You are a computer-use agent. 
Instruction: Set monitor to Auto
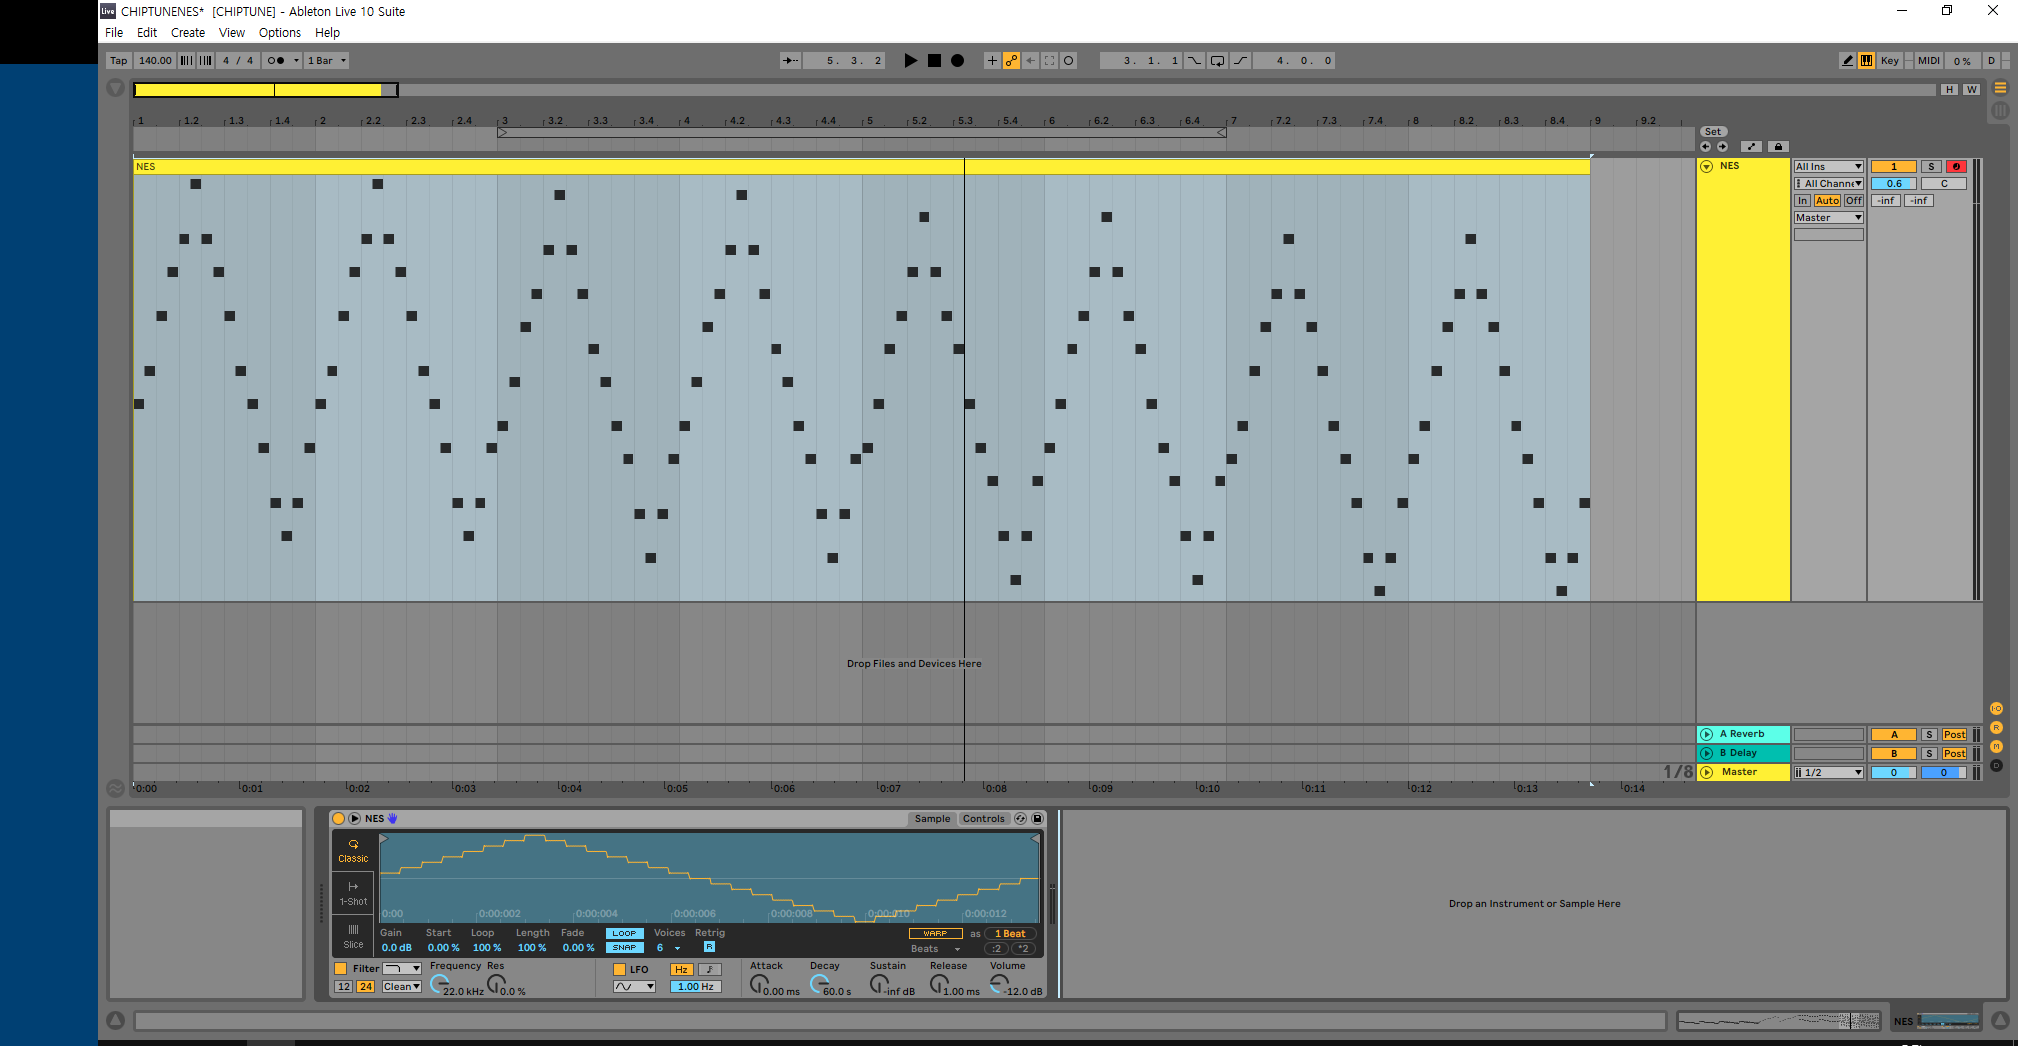coord(1827,201)
